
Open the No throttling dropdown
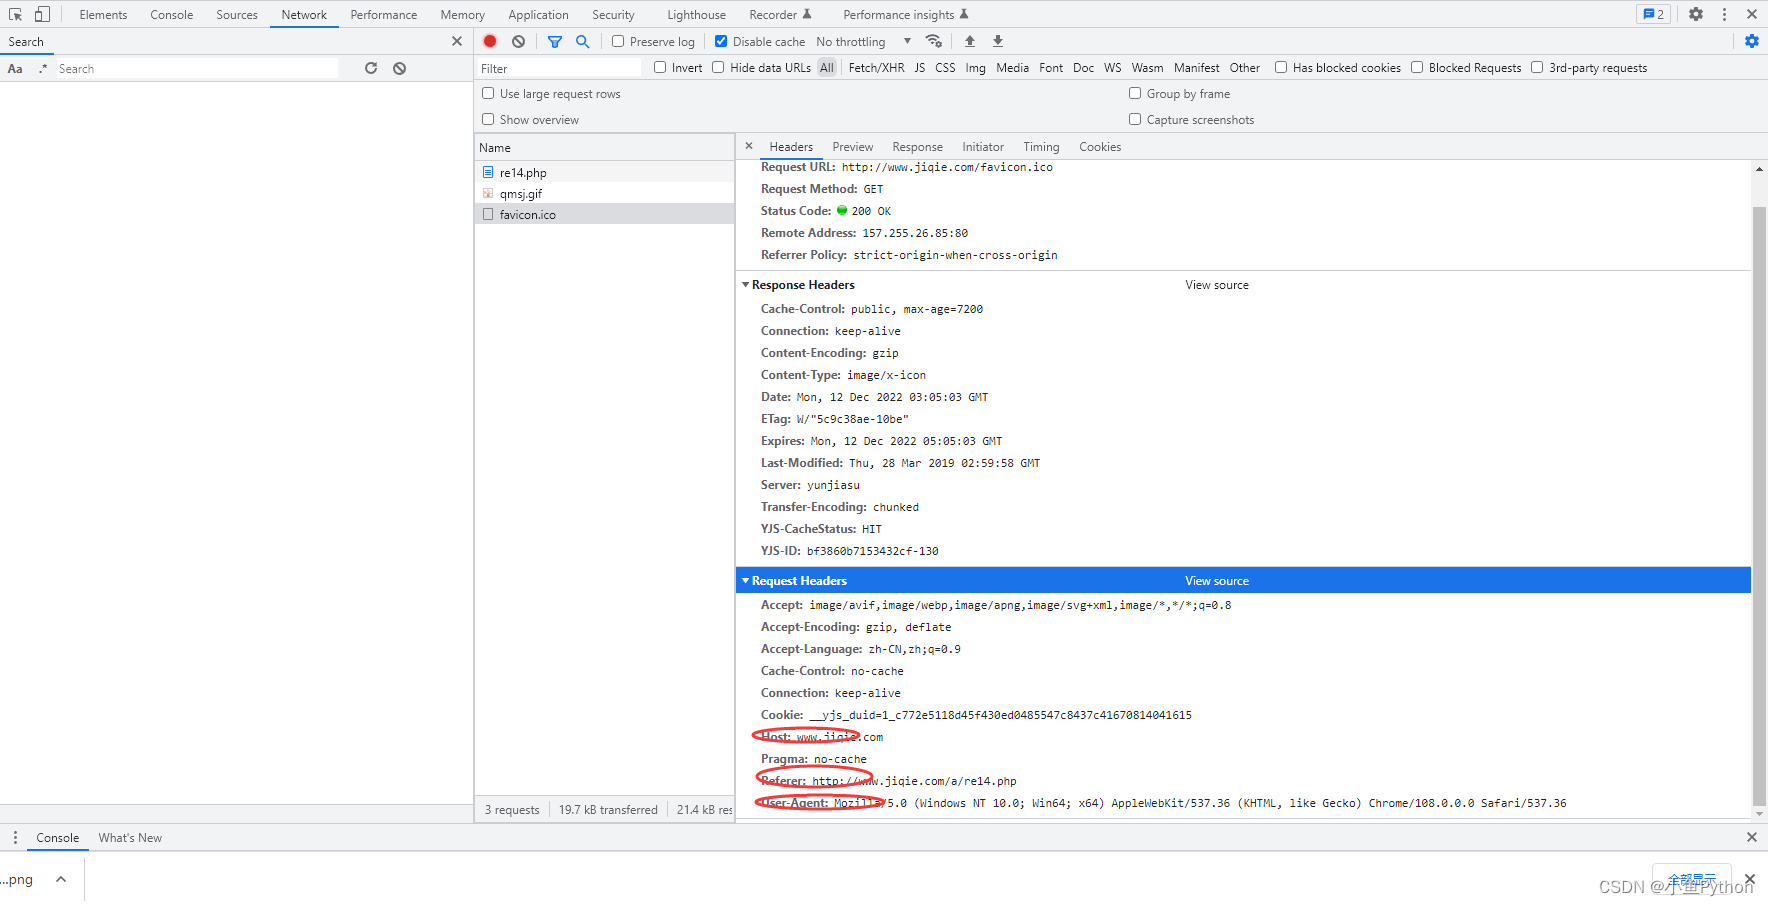click(864, 41)
